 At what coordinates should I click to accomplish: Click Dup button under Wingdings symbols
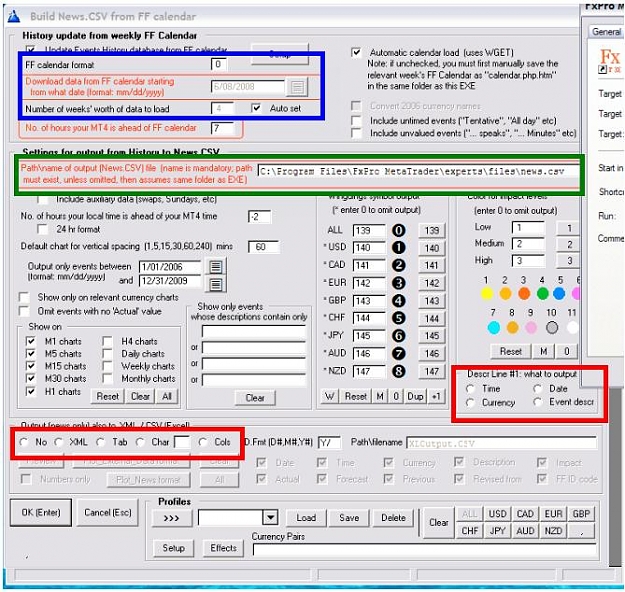click(415, 396)
